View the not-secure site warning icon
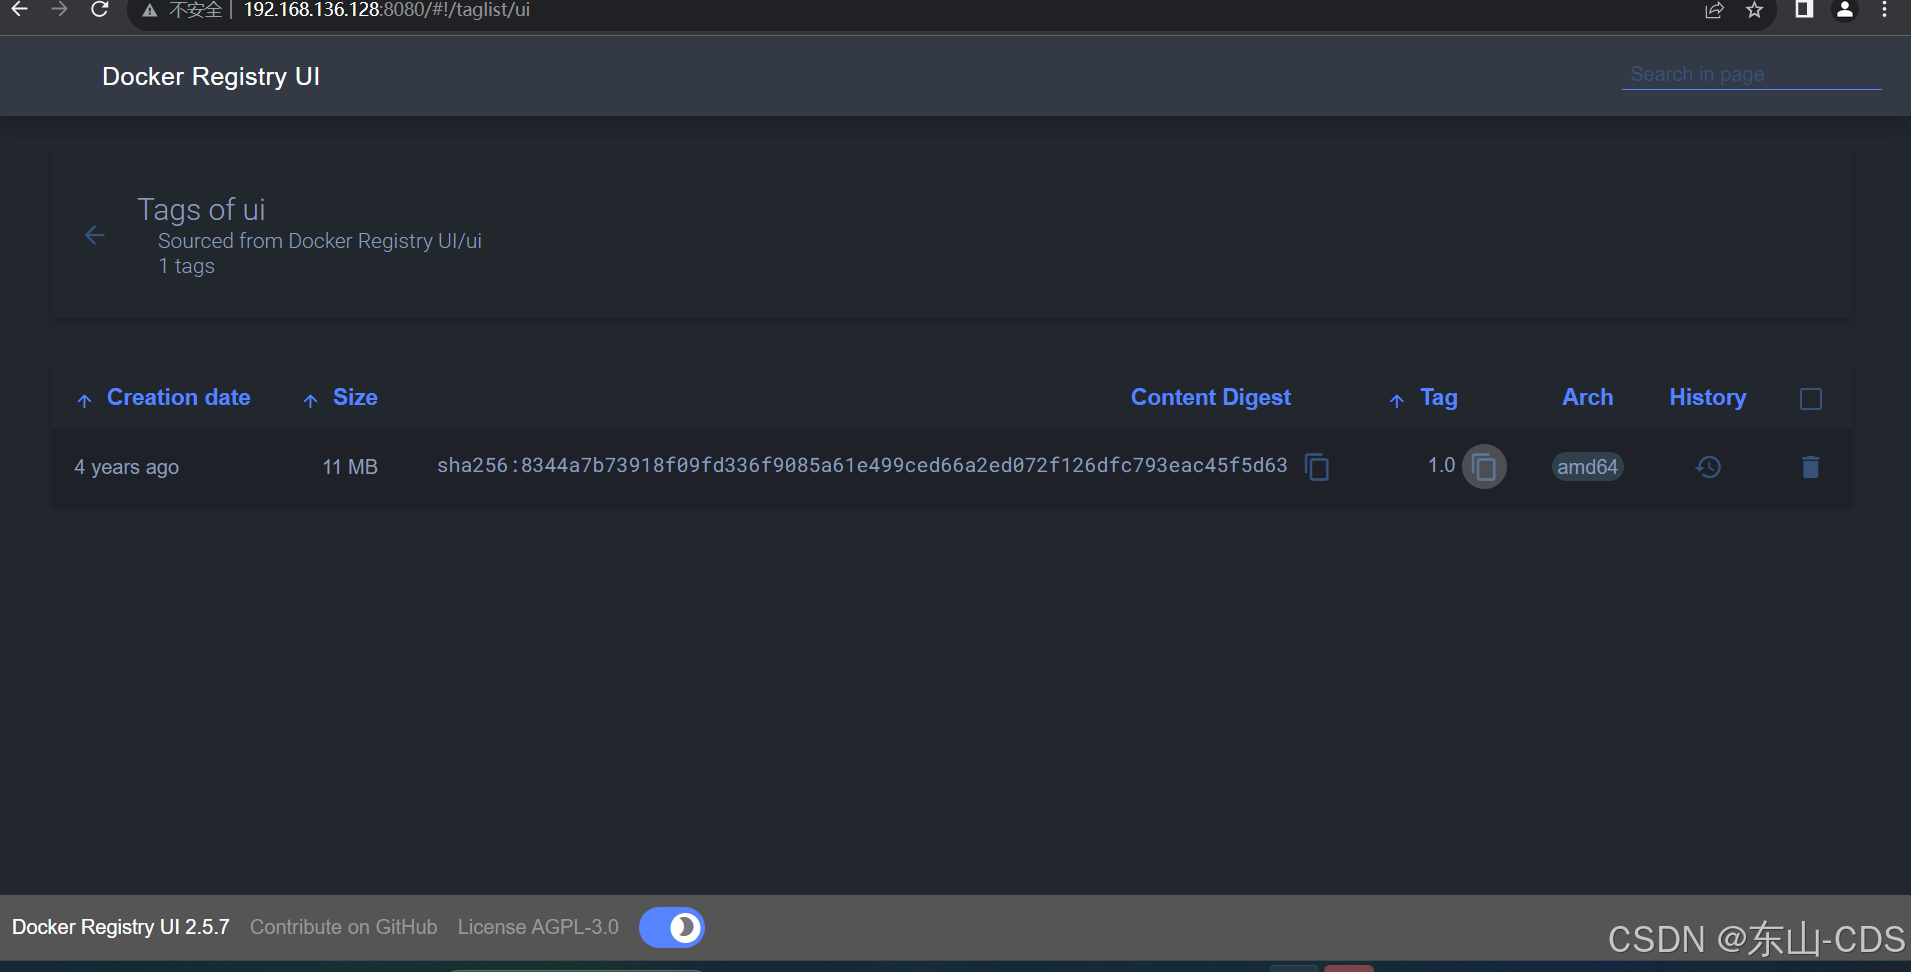This screenshot has height=972, width=1911. pyautogui.click(x=150, y=11)
